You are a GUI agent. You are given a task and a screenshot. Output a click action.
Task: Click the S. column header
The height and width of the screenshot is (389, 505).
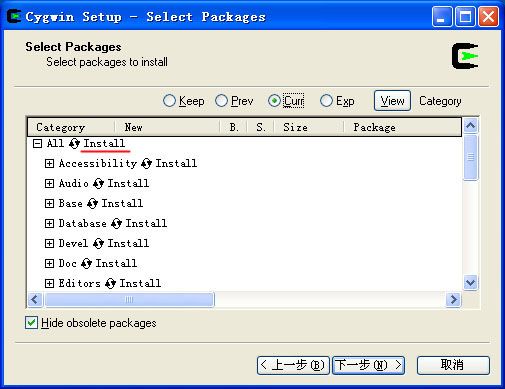click(x=260, y=127)
